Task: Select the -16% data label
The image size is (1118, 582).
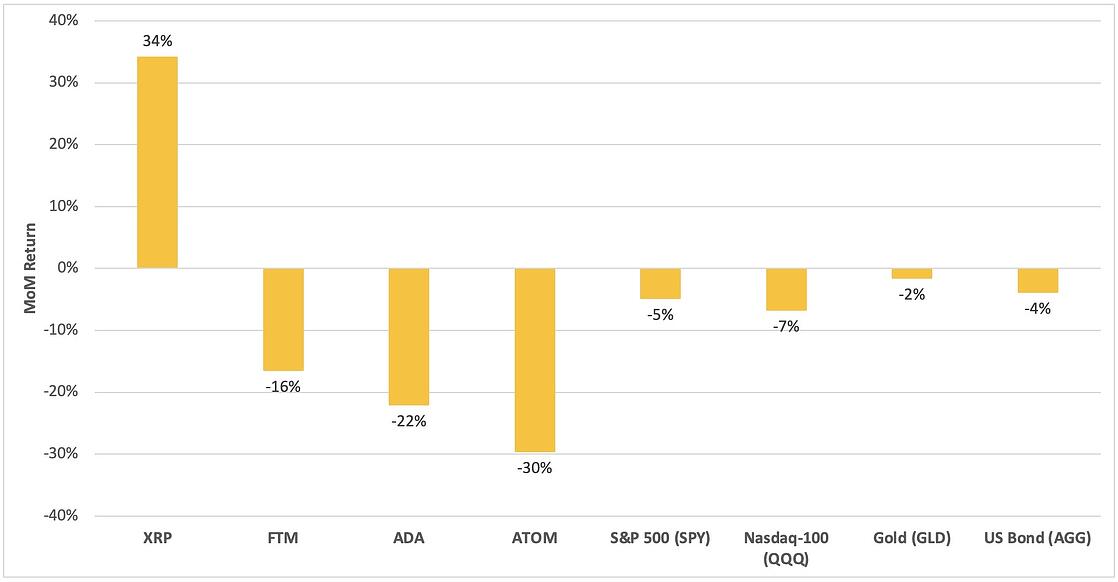Action: point(283,387)
